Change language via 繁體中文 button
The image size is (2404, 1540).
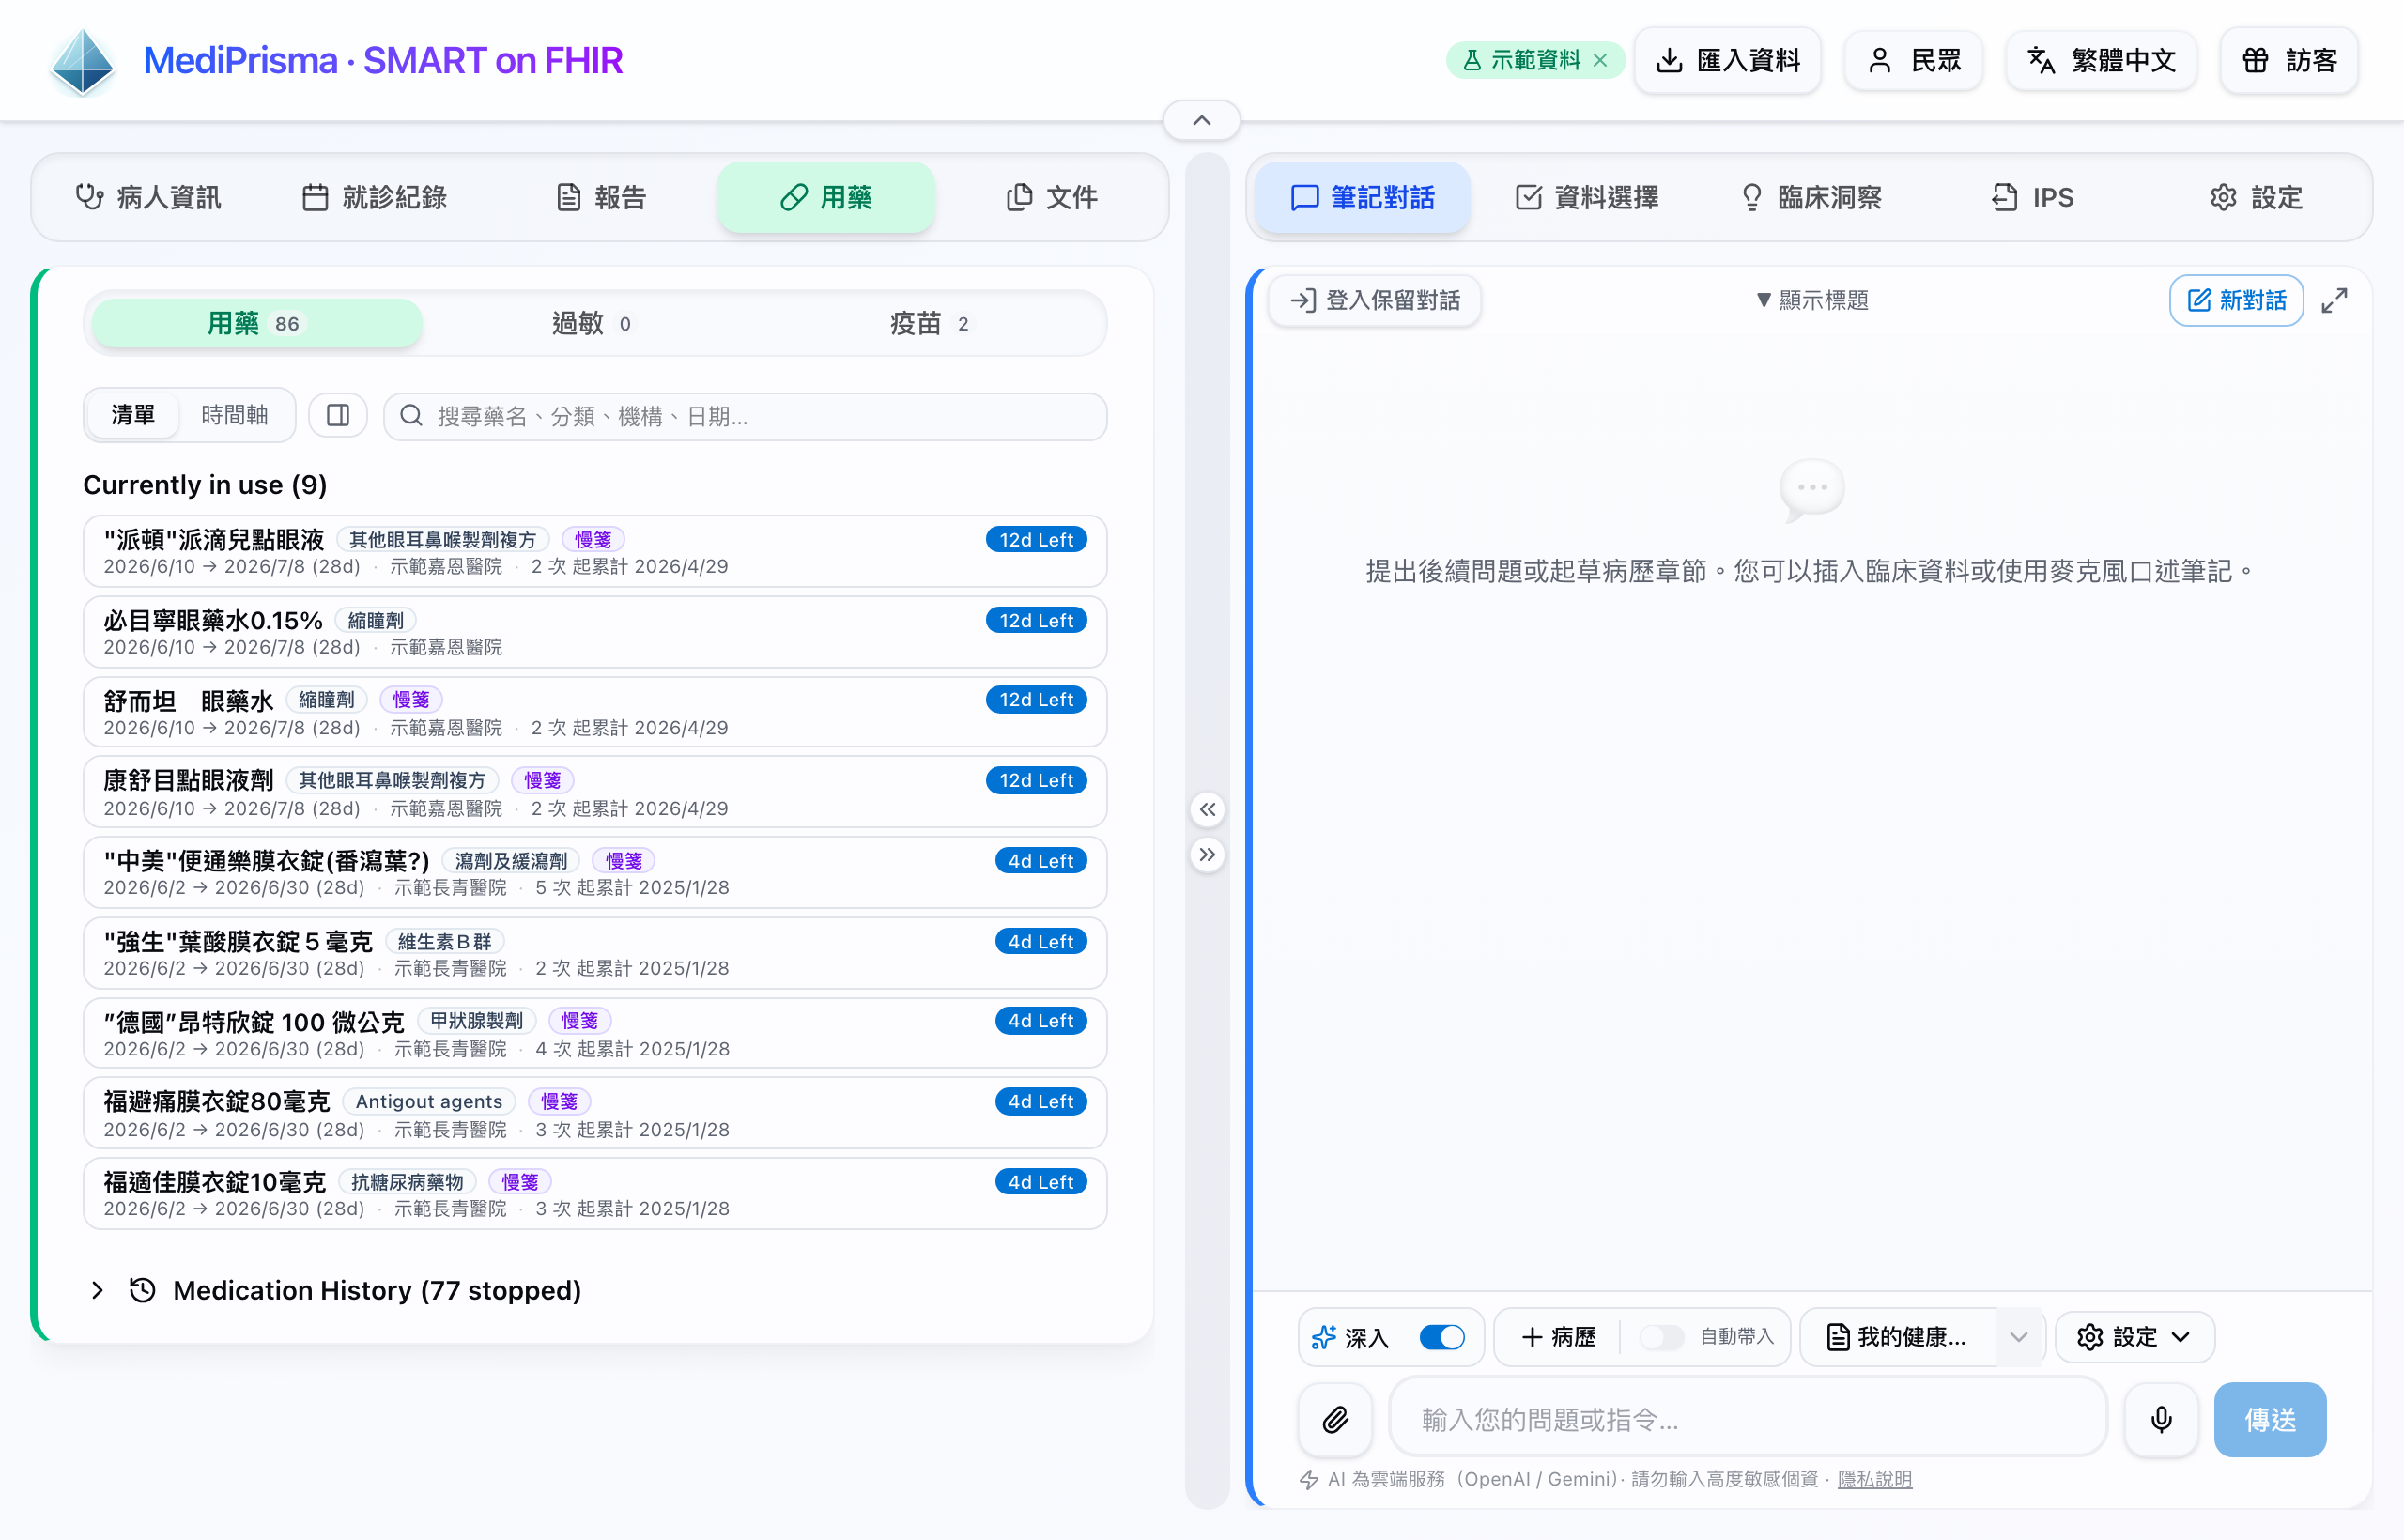[2101, 60]
